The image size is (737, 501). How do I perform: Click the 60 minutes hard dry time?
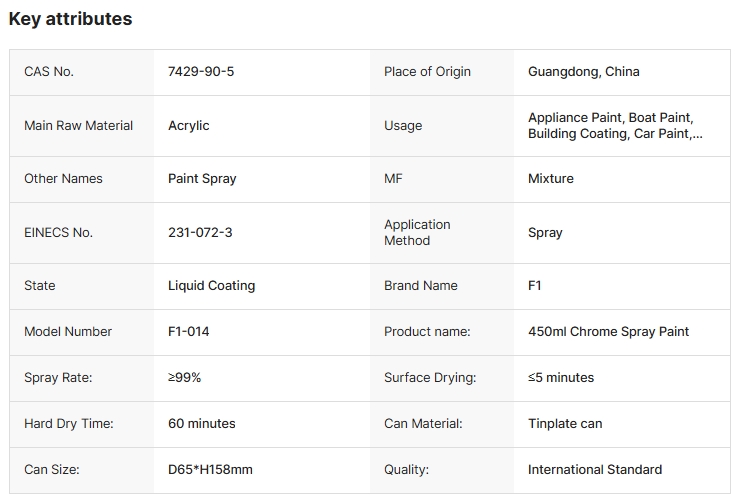click(x=202, y=424)
